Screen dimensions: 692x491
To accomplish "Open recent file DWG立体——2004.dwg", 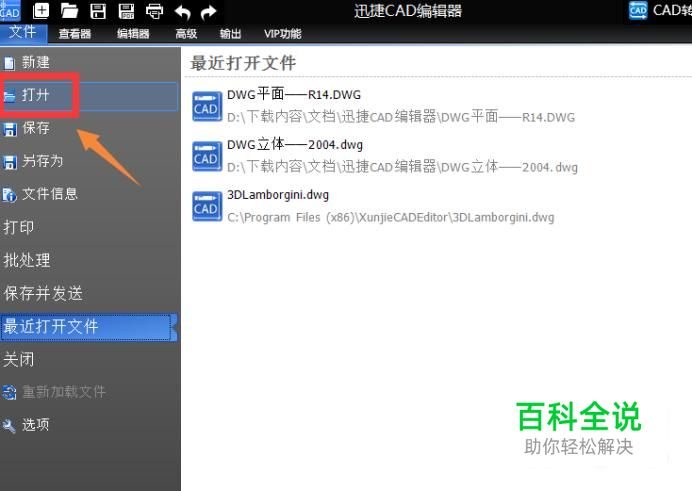I will tap(295, 144).
